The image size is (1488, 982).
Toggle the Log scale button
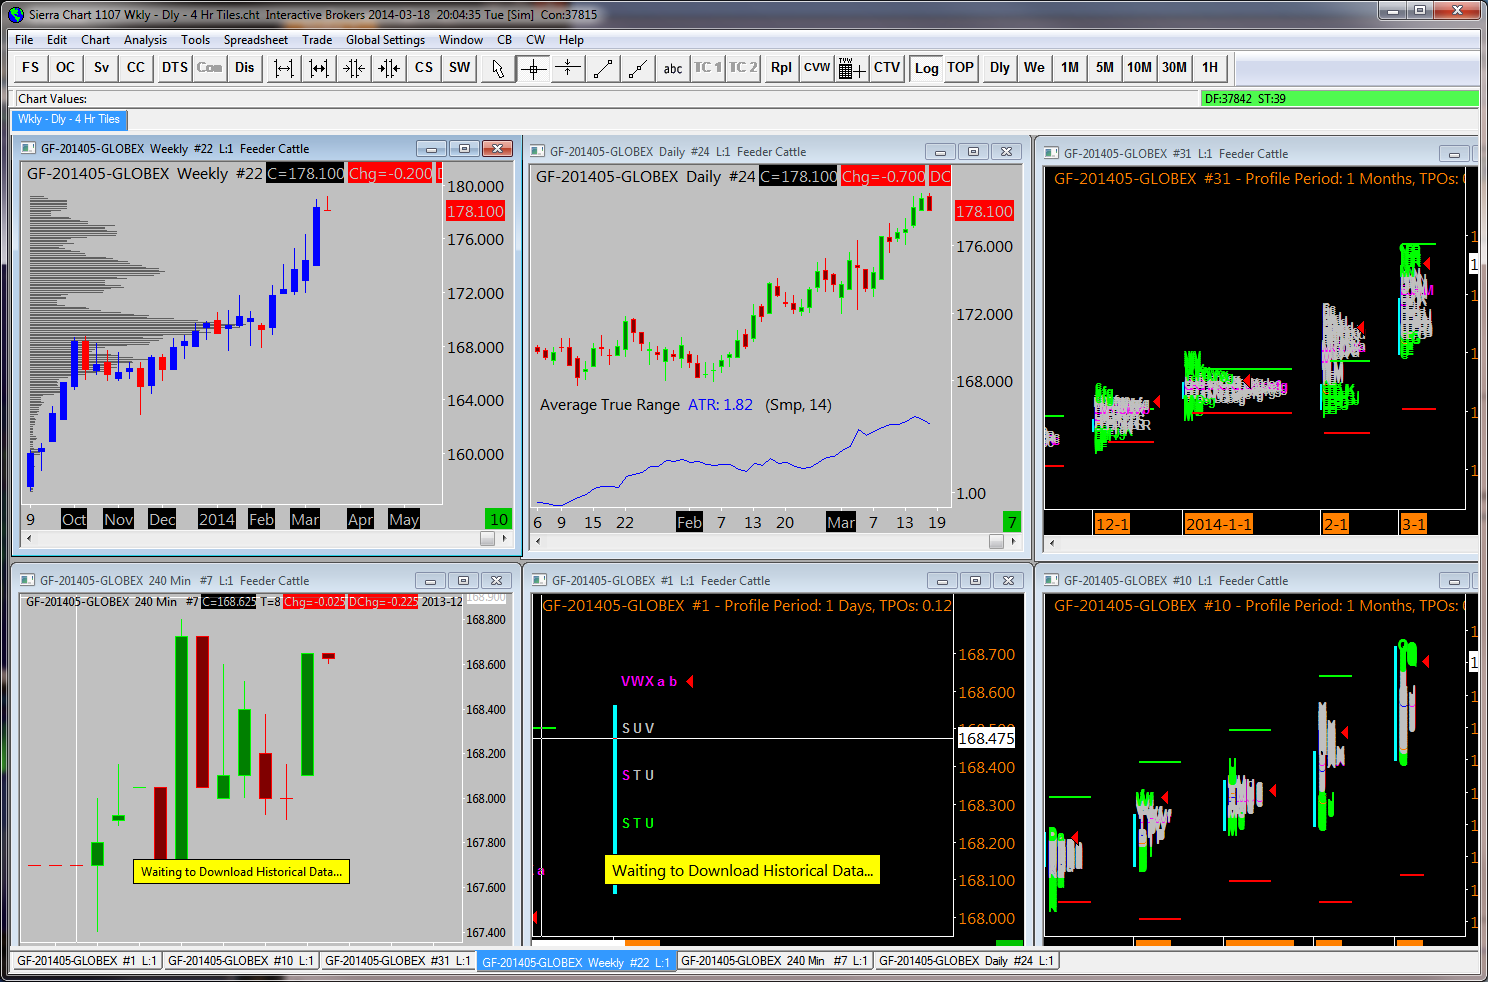pyautogui.click(x=926, y=68)
